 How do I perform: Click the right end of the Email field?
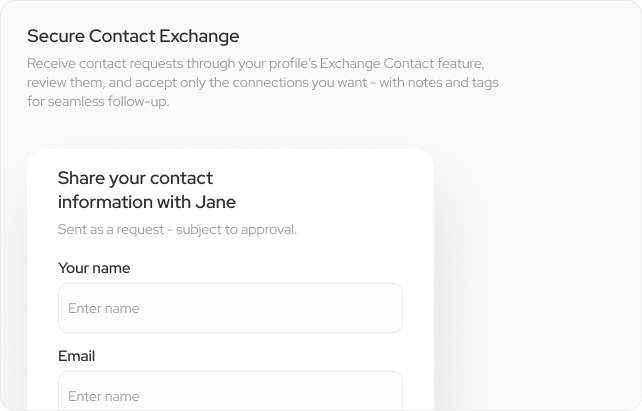(x=385, y=394)
